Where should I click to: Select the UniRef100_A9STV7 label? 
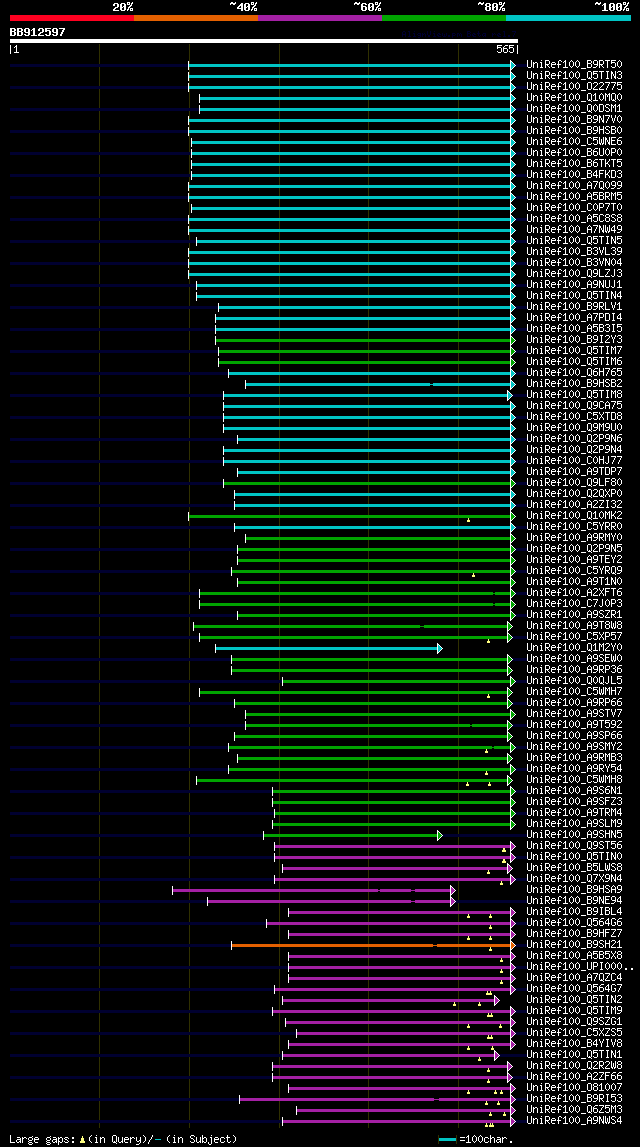[574, 714]
